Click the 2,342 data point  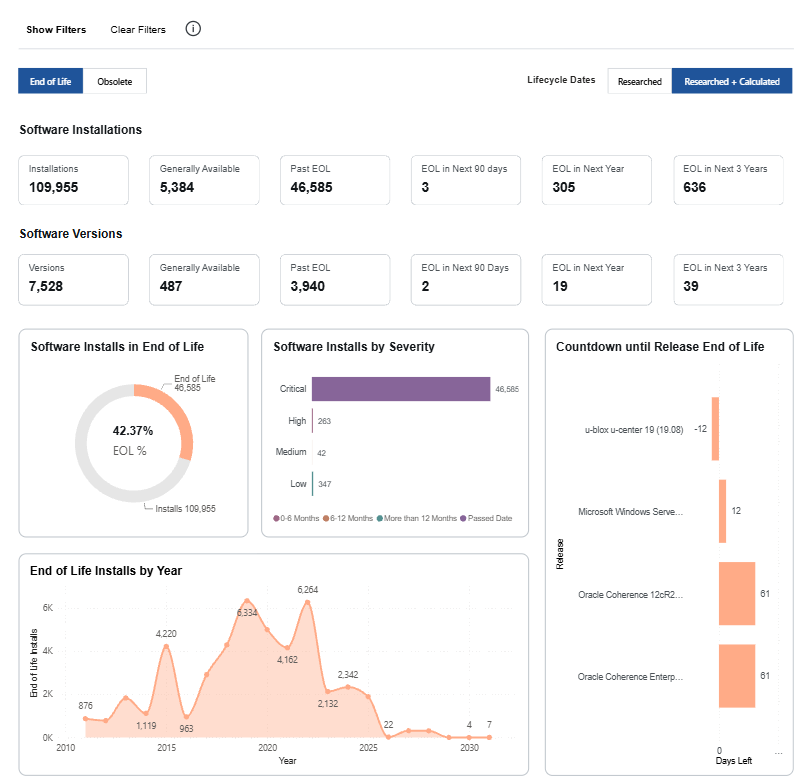(x=348, y=687)
